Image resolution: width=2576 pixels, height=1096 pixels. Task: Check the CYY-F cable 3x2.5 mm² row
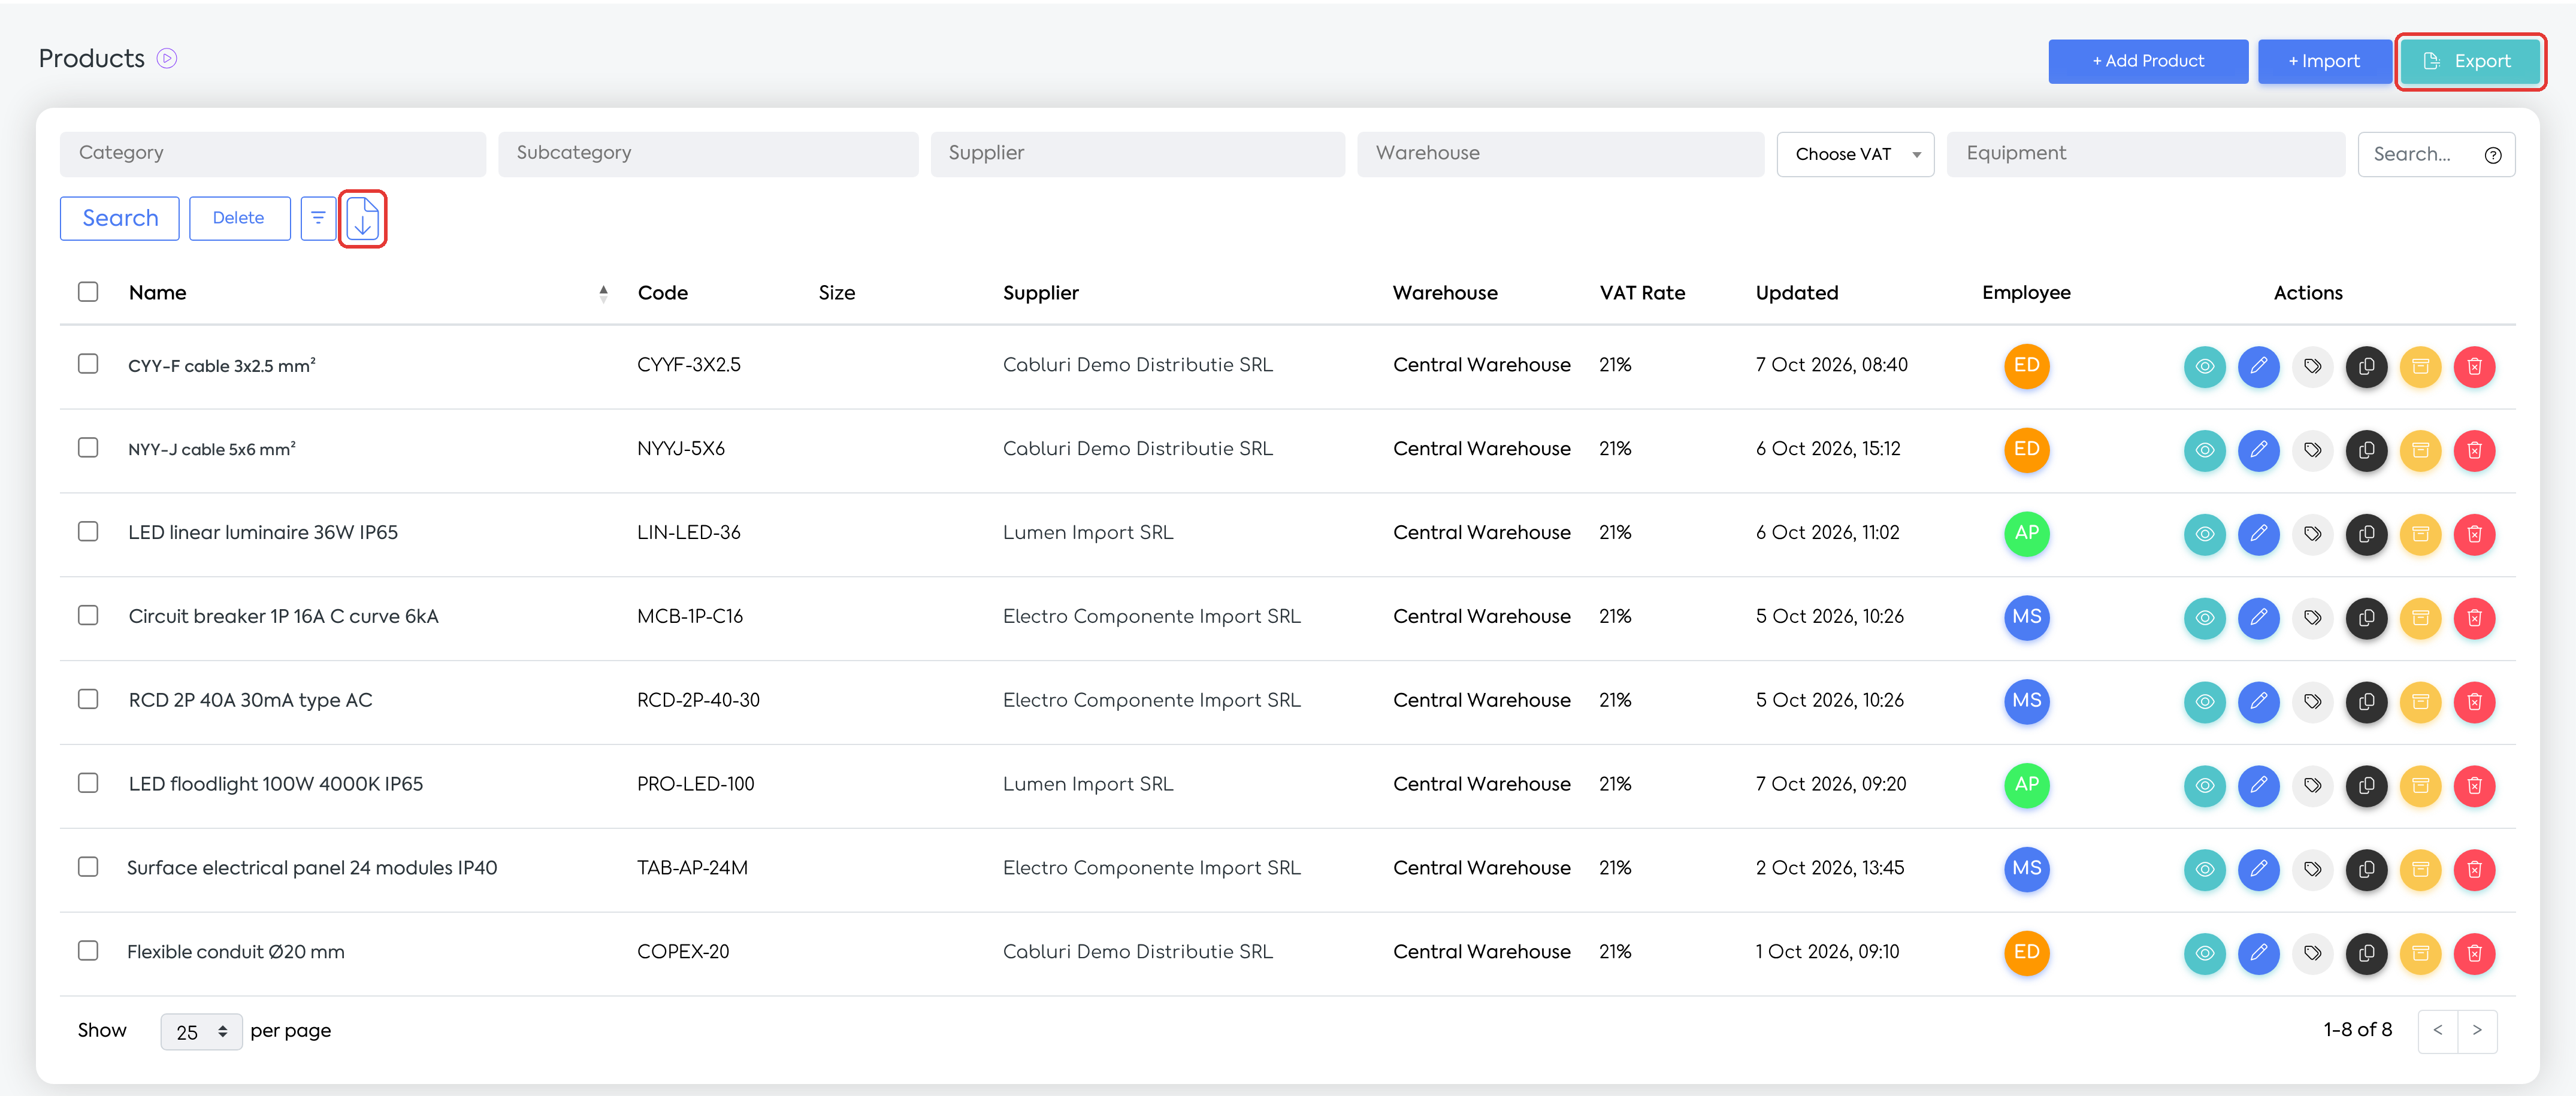[x=88, y=364]
